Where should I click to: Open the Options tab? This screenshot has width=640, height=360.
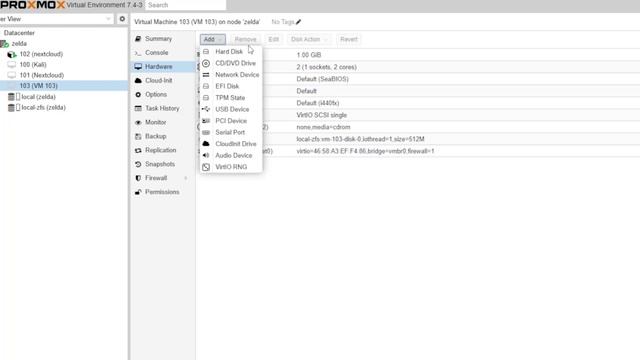point(162,94)
